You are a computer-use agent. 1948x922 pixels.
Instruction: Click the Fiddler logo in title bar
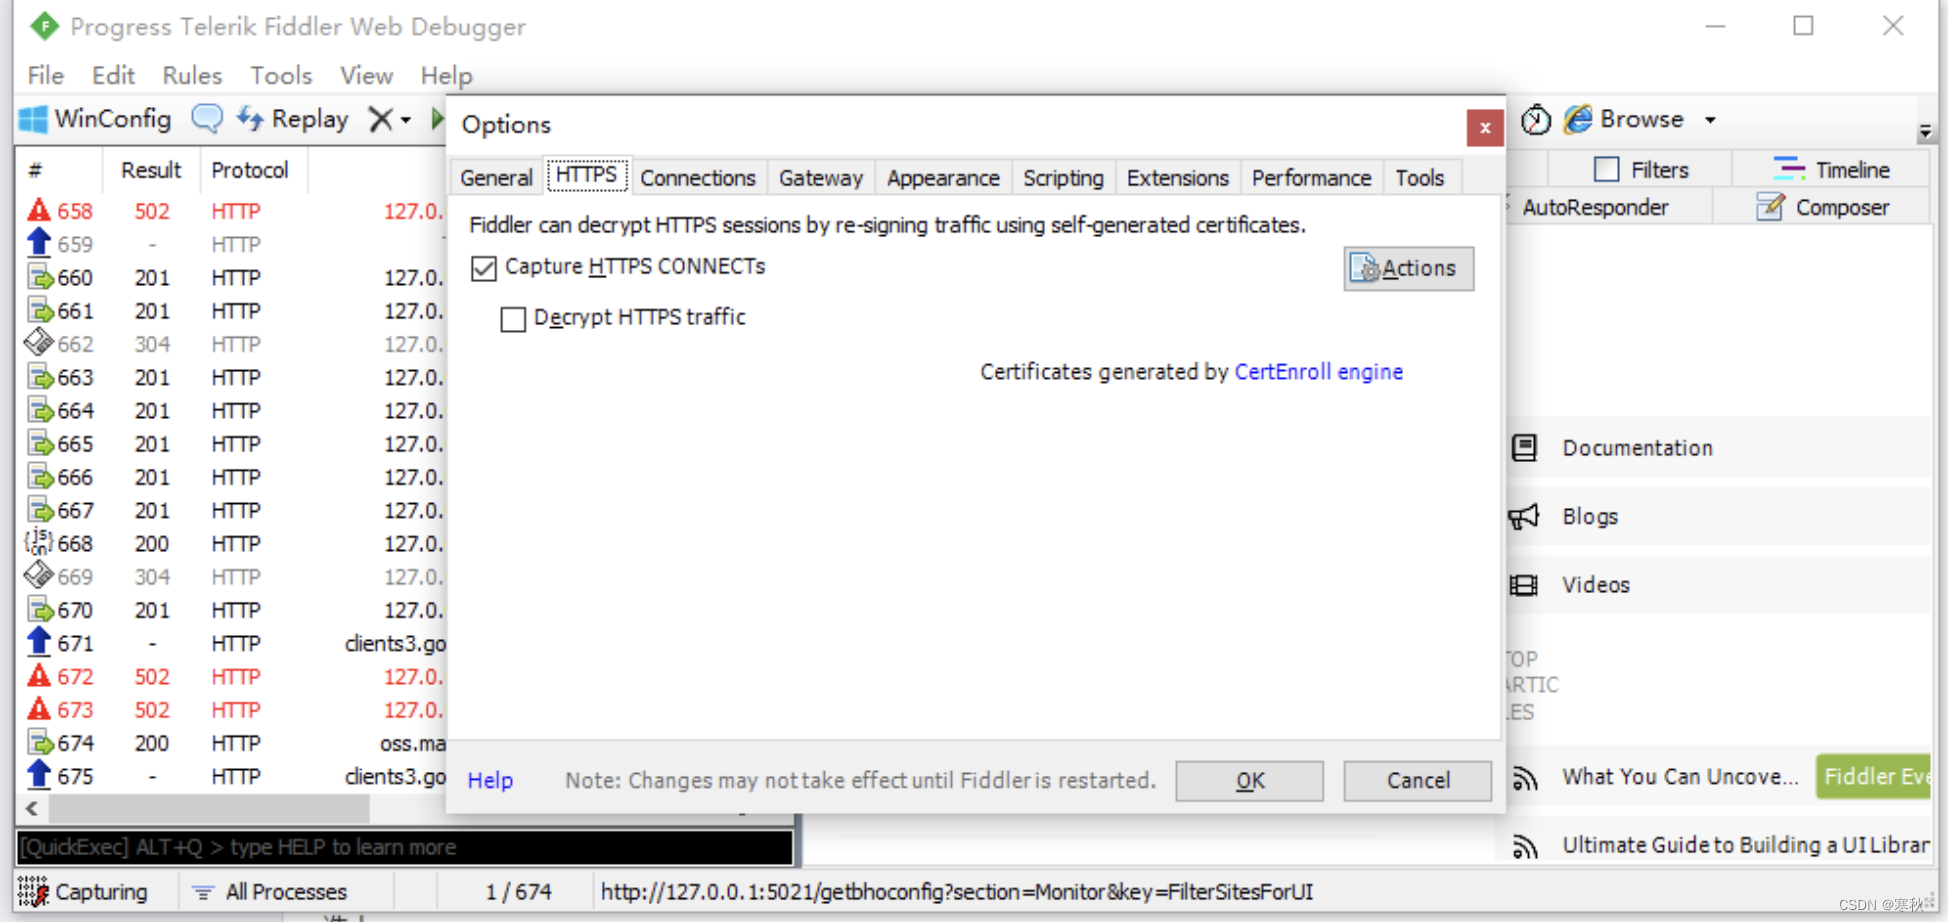(44, 26)
